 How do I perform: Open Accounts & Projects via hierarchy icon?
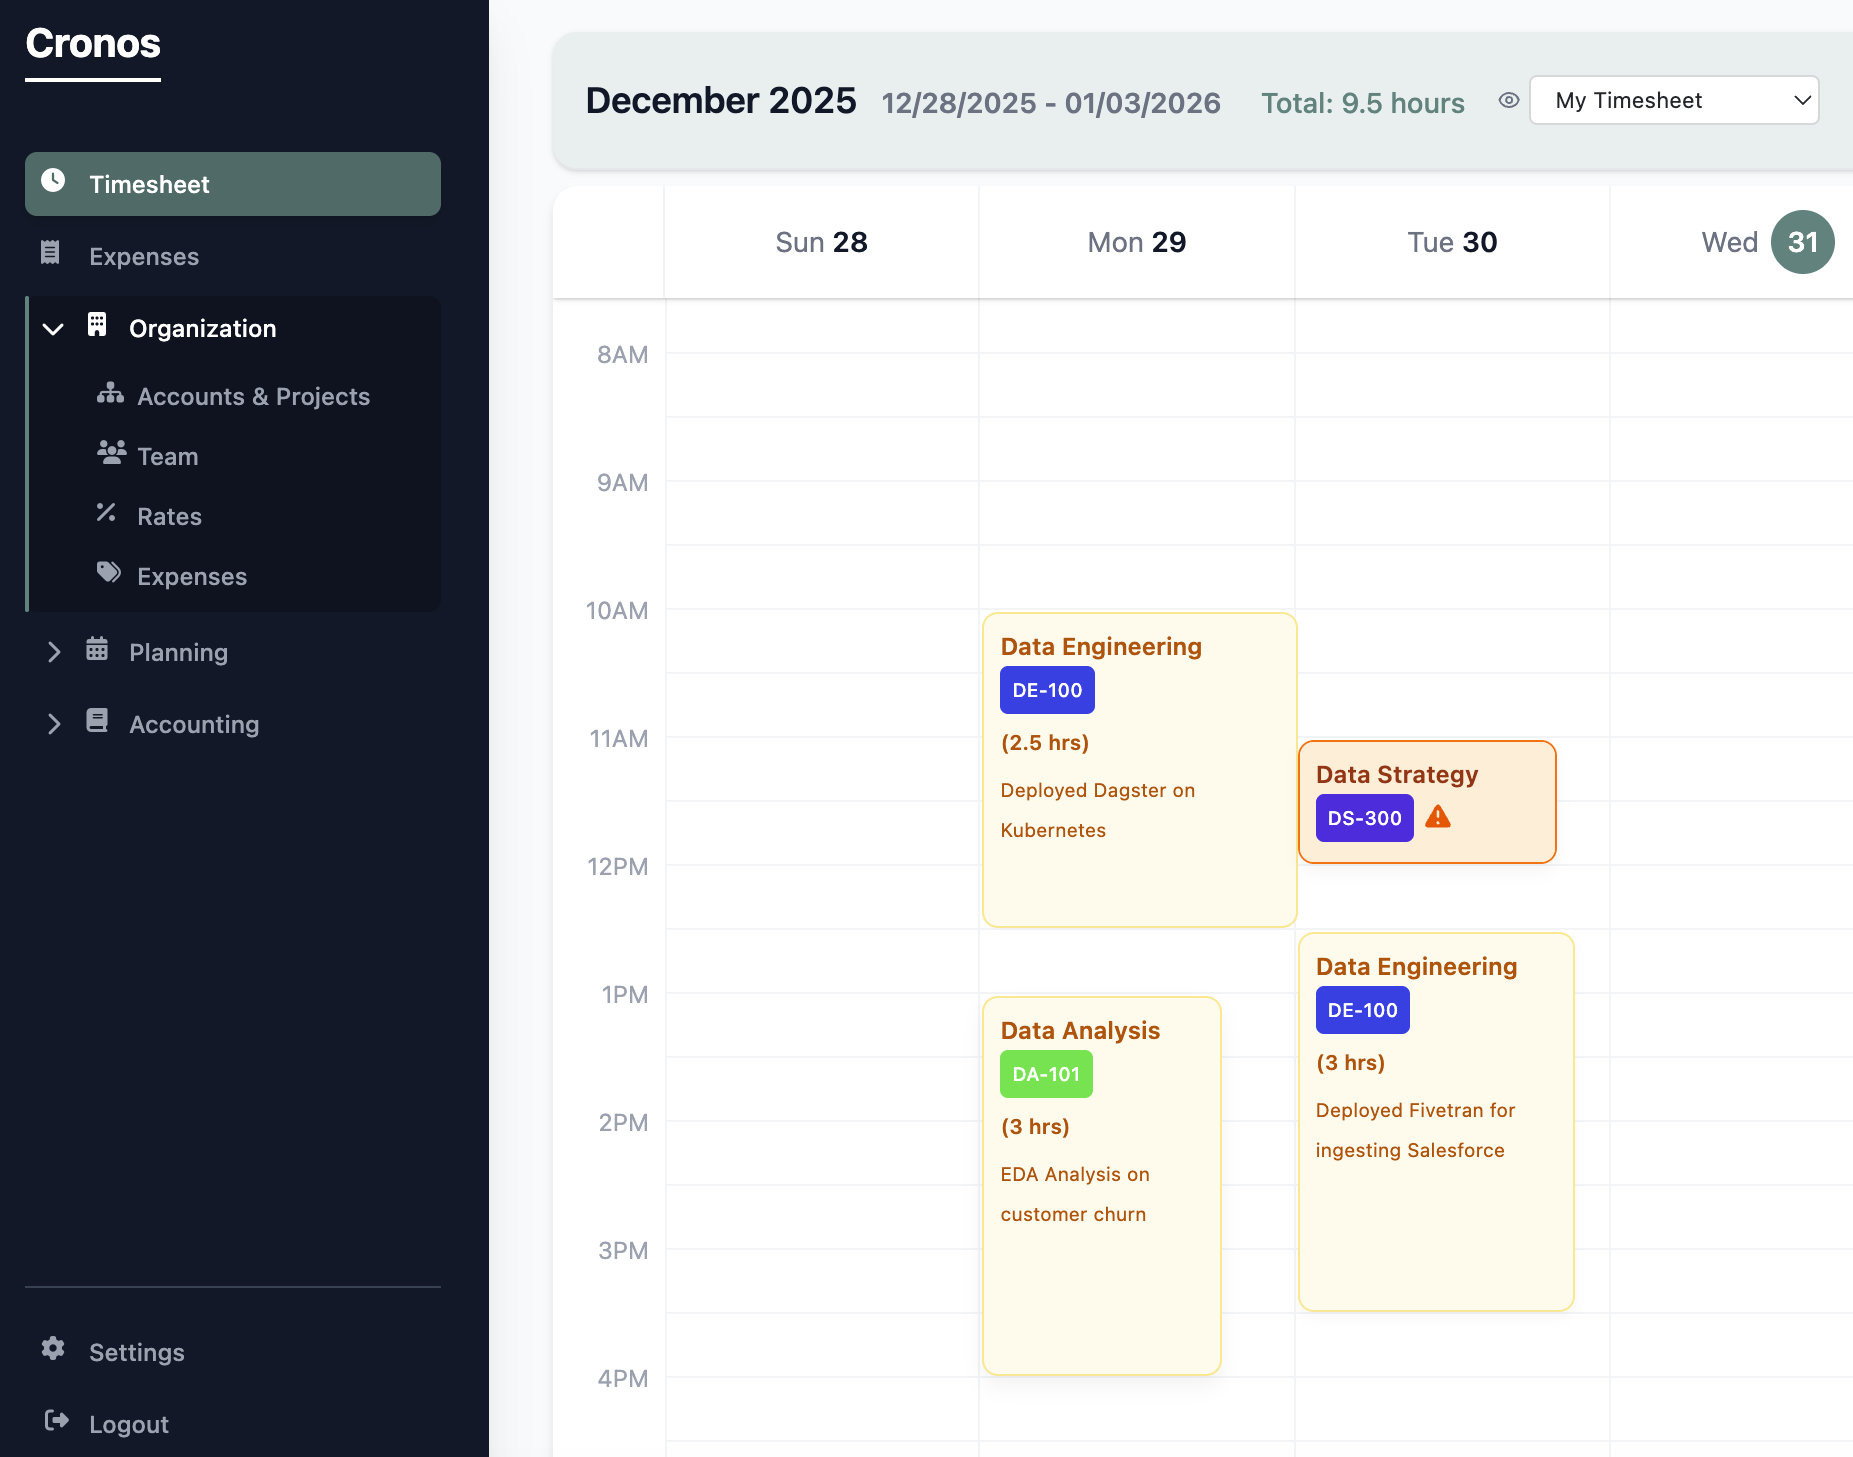[x=110, y=394]
